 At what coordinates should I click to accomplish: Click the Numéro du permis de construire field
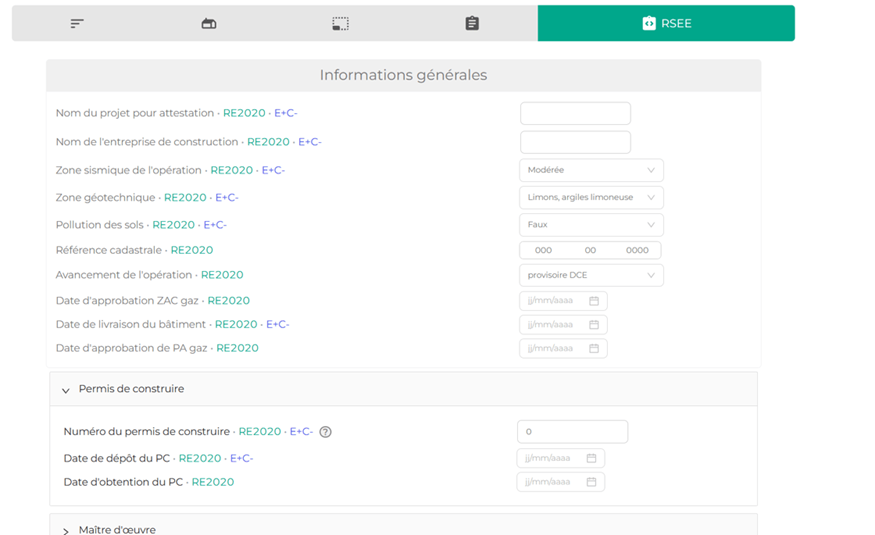click(x=573, y=432)
